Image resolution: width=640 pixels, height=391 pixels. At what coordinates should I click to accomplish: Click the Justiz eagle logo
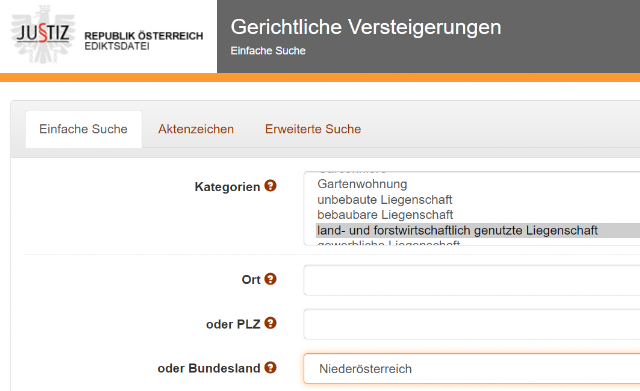pyautogui.click(x=43, y=34)
